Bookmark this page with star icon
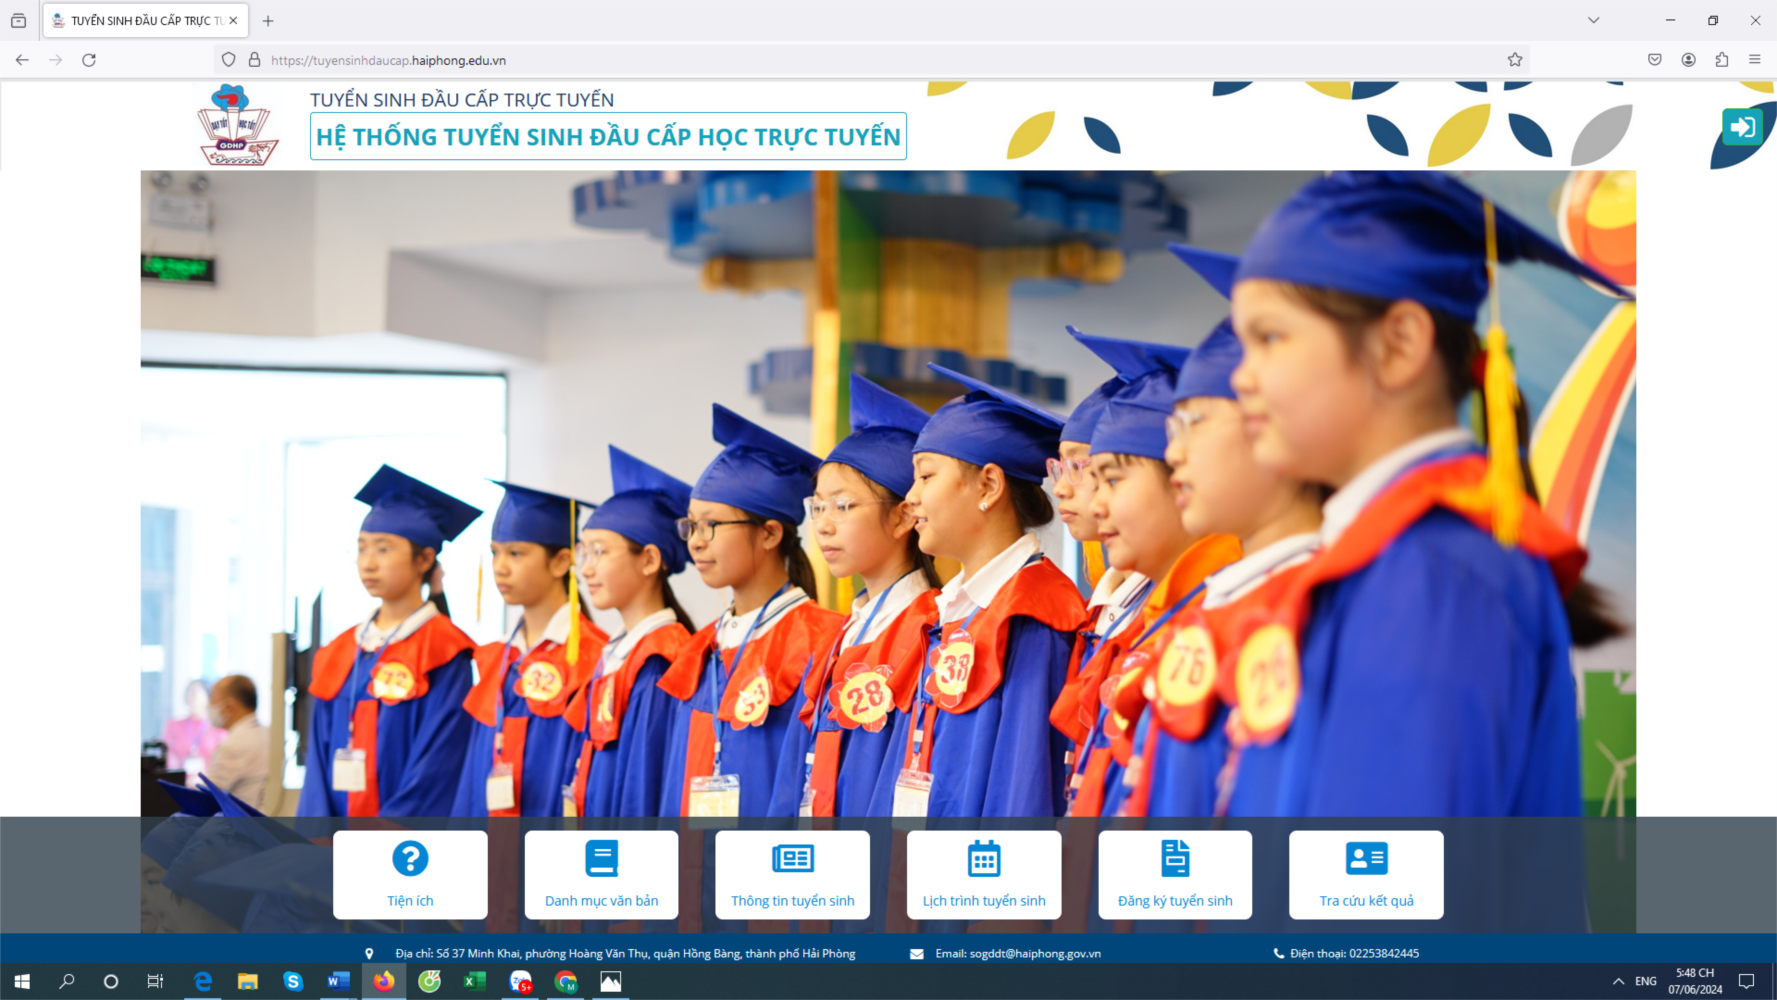Viewport: 1777px width, 1000px height. point(1515,60)
